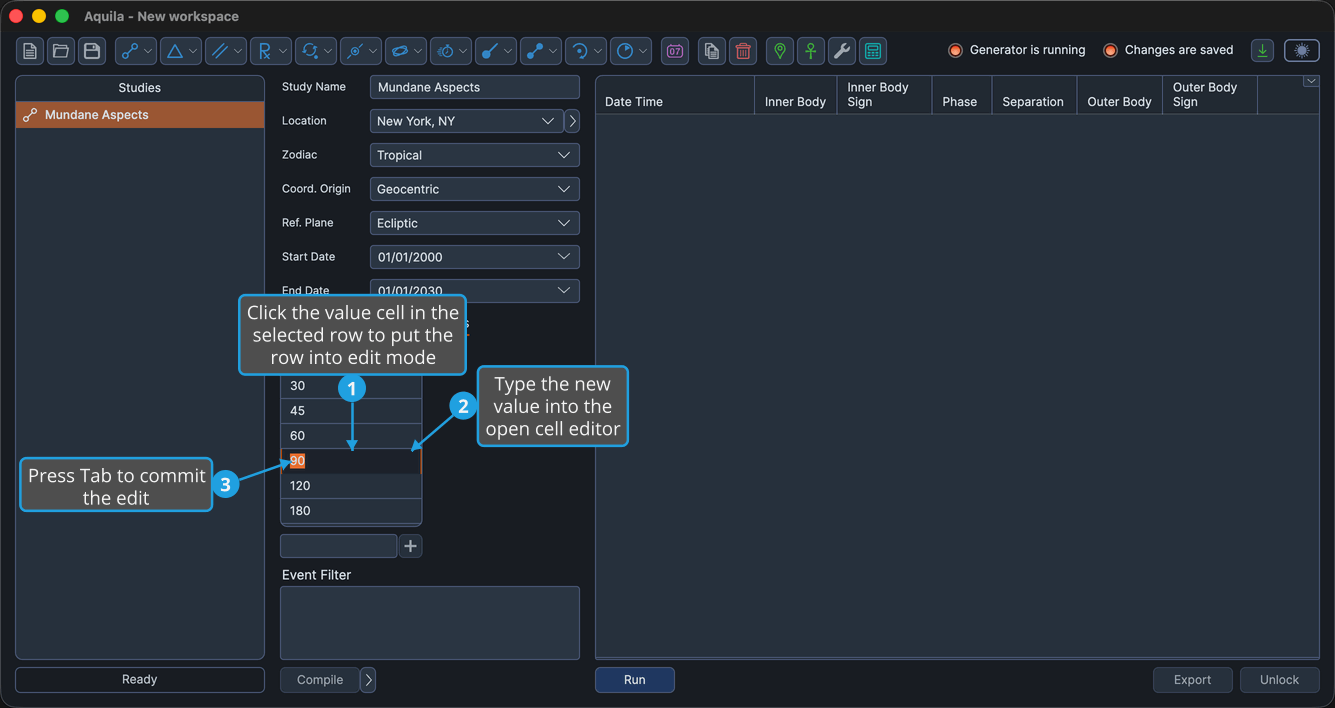The image size is (1335, 708).
Task: Open the node crossing study tool
Action: (x=361, y=51)
